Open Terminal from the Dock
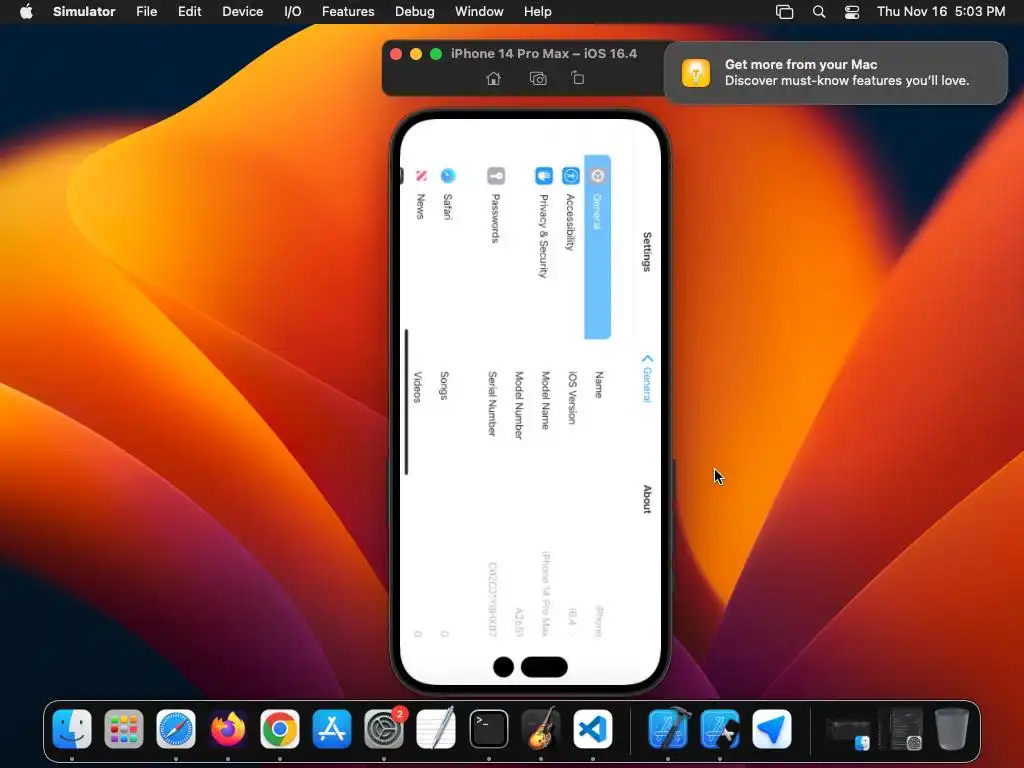The width and height of the screenshot is (1024, 768). 488,729
